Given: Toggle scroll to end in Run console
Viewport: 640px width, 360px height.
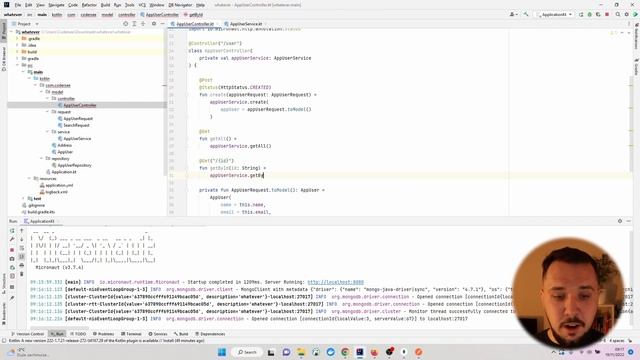Looking at the screenshot, I should (22, 256).
